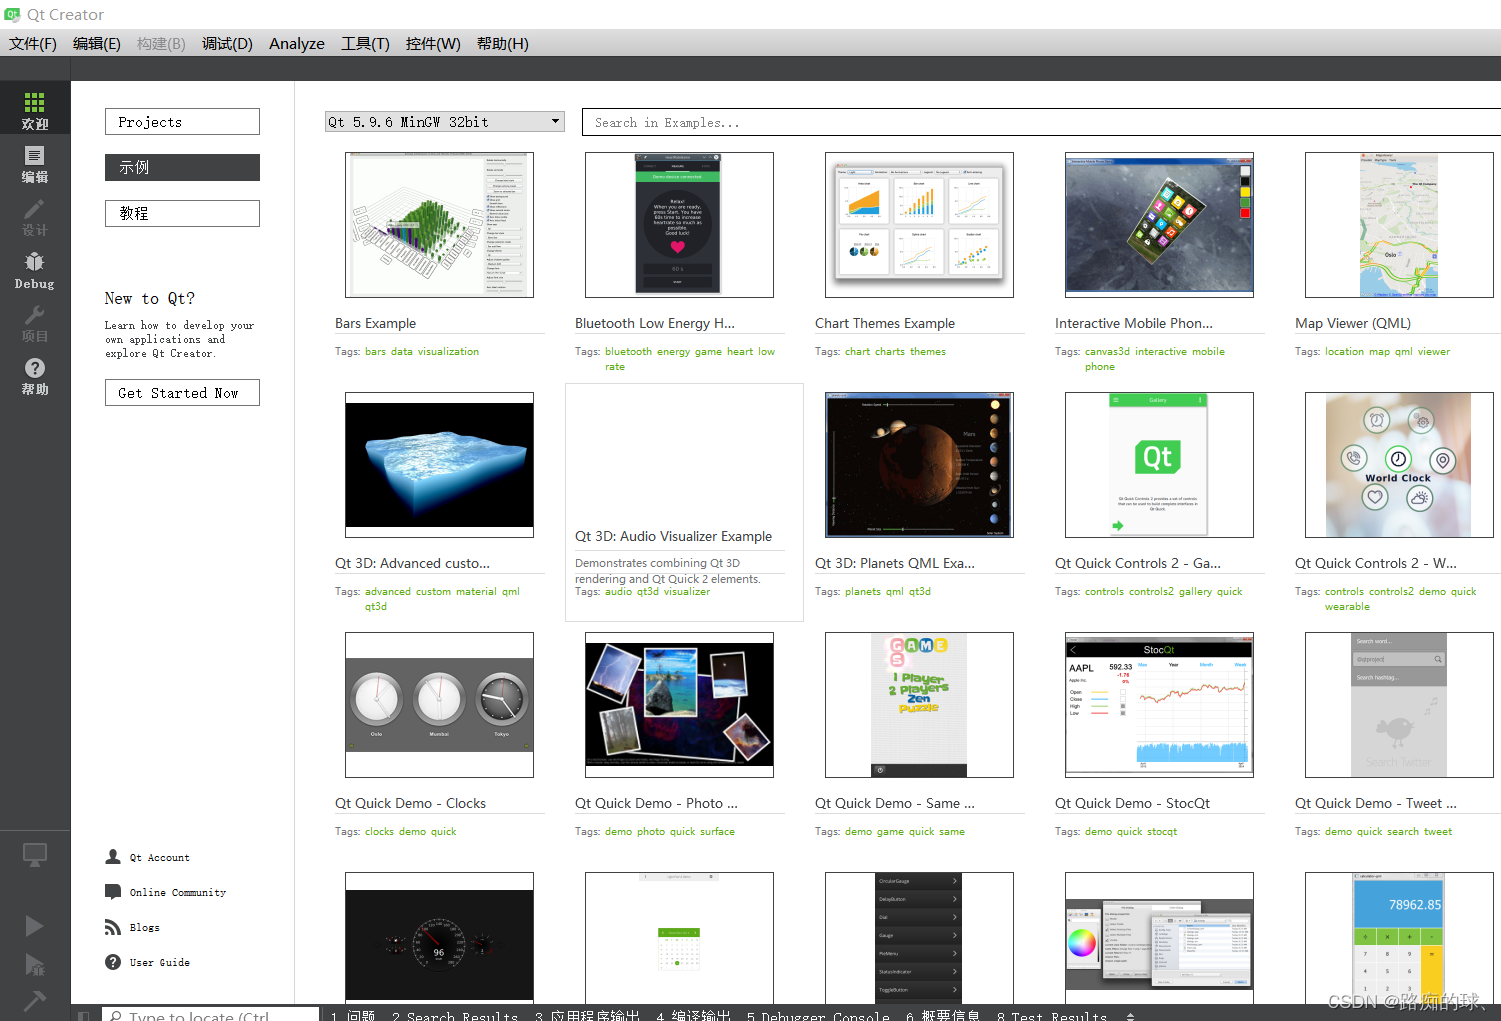Click Get Started Now
This screenshot has width=1501, height=1021.
click(182, 393)
